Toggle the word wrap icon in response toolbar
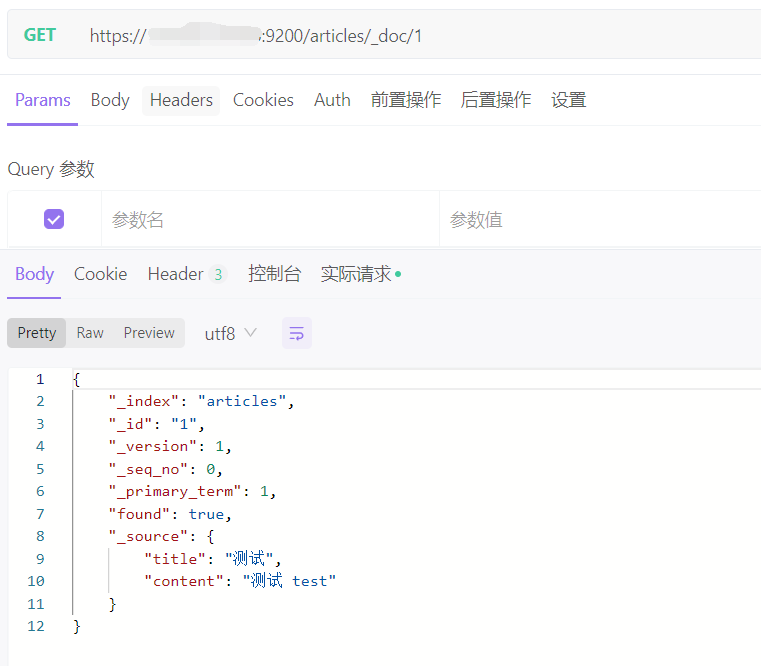761x666 pixels. point(296,334)
